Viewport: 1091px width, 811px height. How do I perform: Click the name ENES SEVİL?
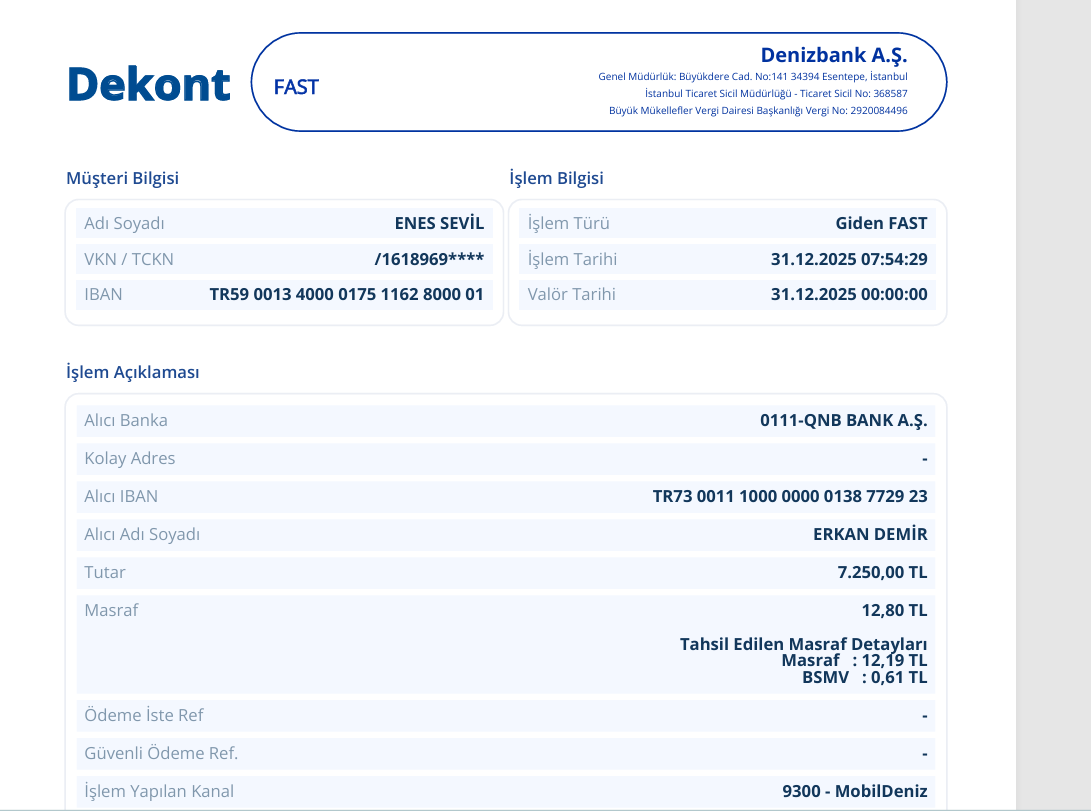439,223
